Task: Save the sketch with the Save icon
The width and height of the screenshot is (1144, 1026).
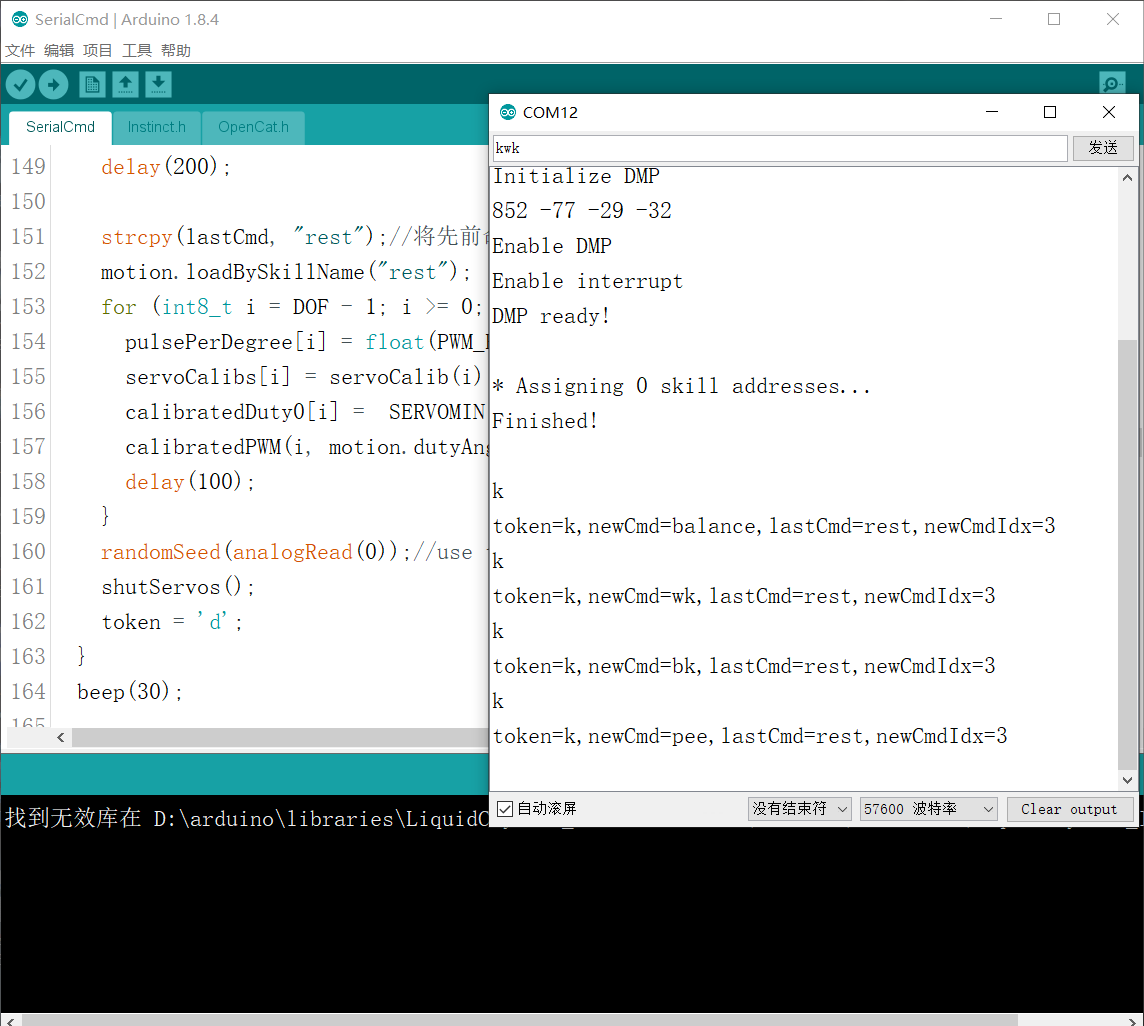Action: pos(158,85)
